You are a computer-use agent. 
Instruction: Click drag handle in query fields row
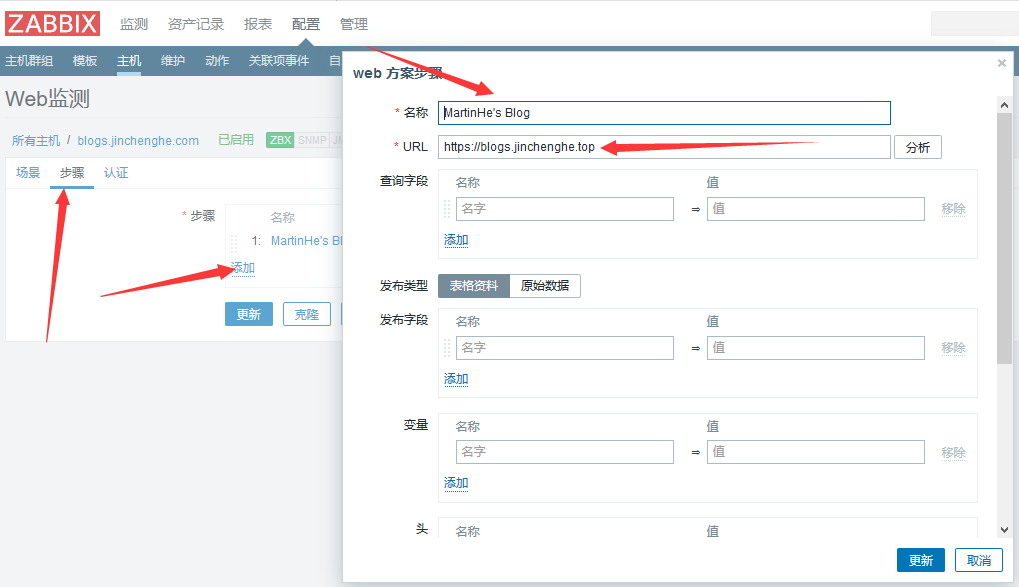pos(447,209)
